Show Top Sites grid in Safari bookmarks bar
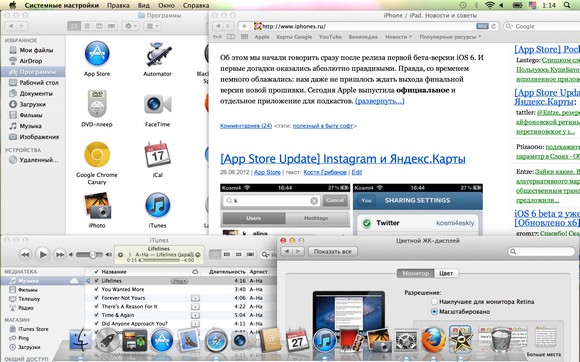The width and height of the screenshot is (580, 362). (244, 37)
